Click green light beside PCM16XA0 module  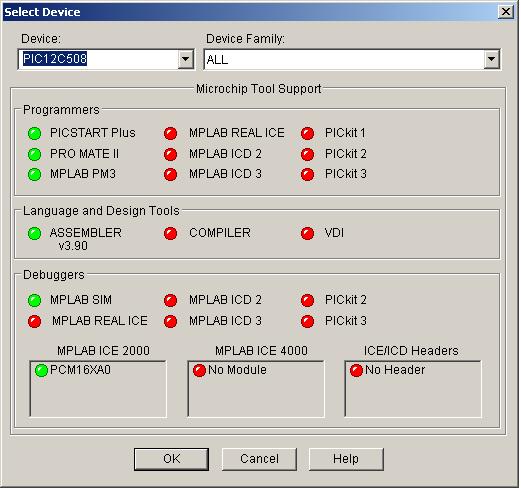click(x=41, y=370)
